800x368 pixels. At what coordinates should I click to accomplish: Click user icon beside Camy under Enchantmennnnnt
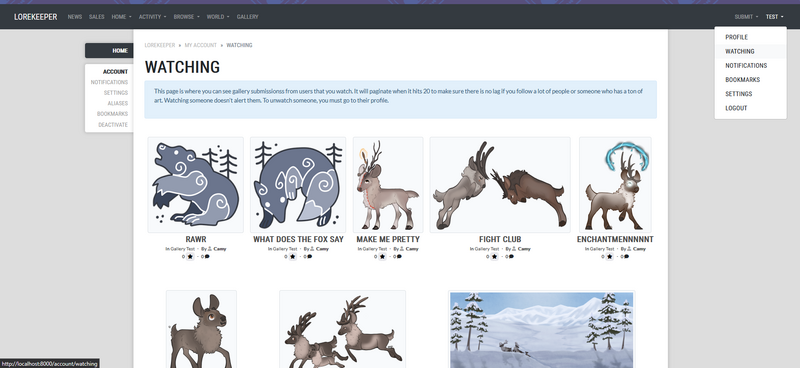pos(629,249)
